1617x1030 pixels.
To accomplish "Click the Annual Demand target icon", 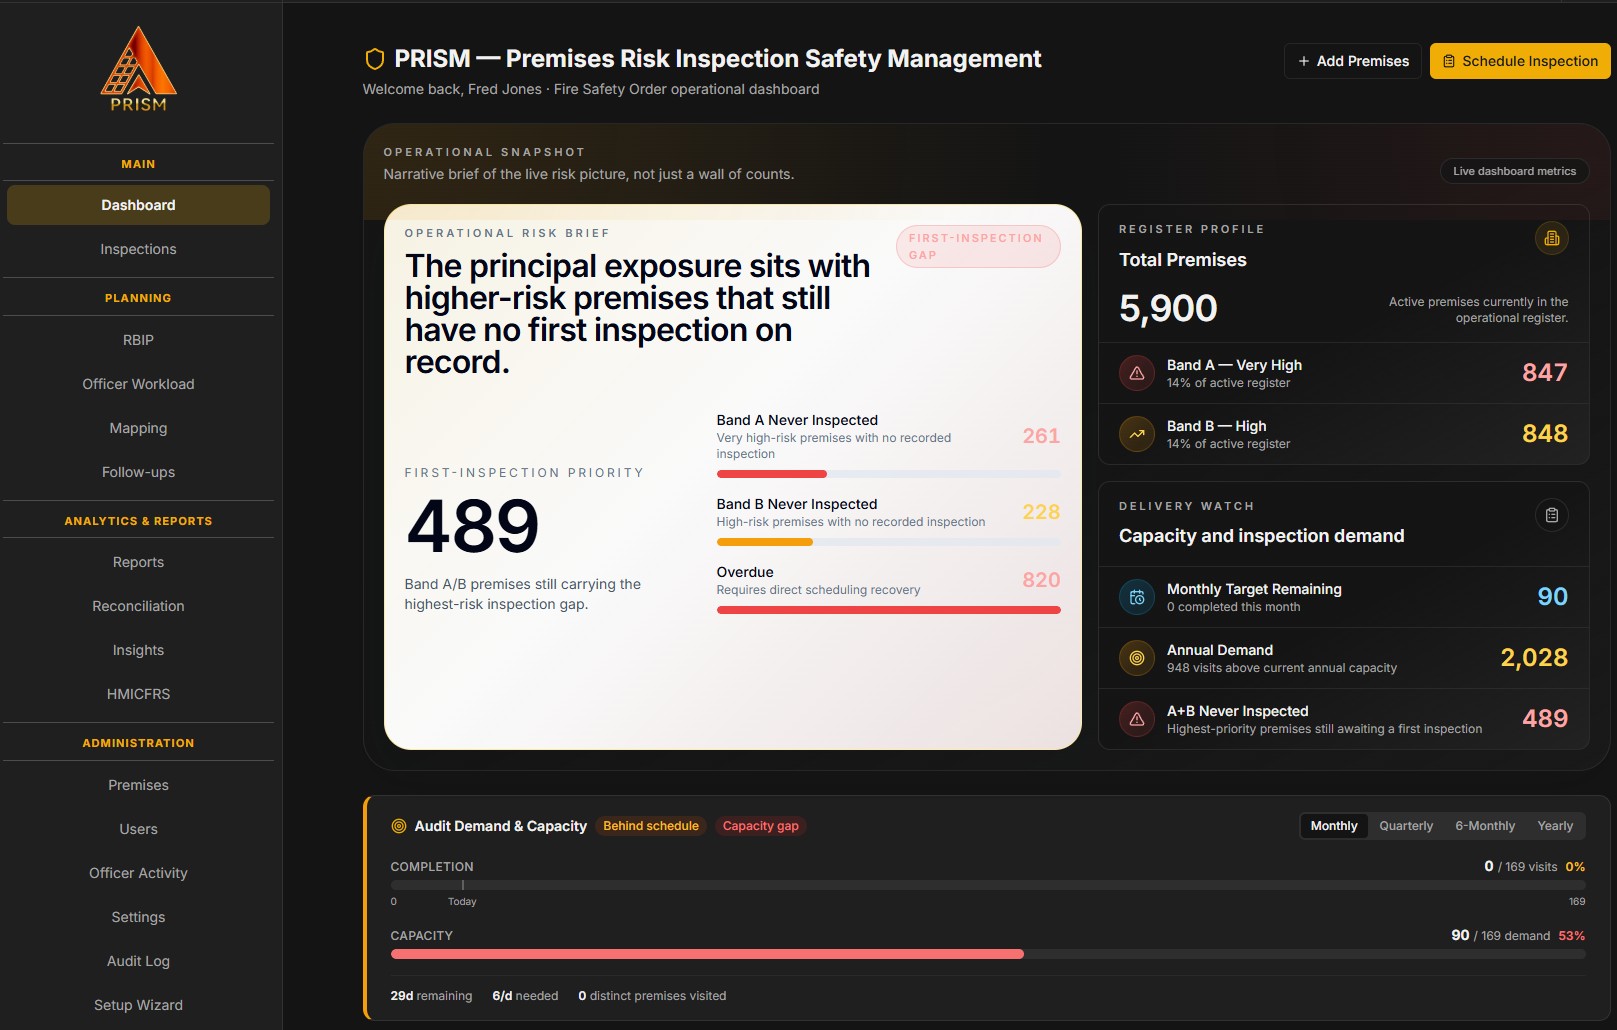I will [x=1136, y=658].
